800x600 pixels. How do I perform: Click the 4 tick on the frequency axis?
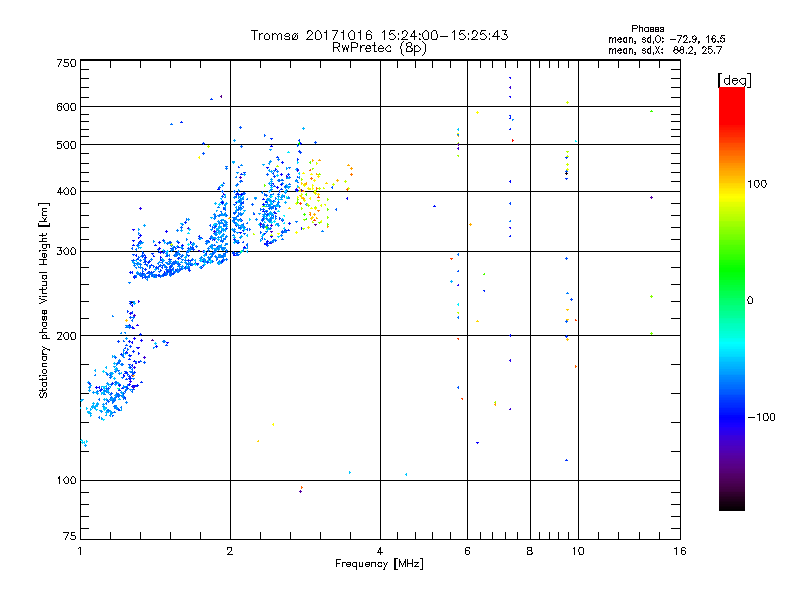pos(380,551)
